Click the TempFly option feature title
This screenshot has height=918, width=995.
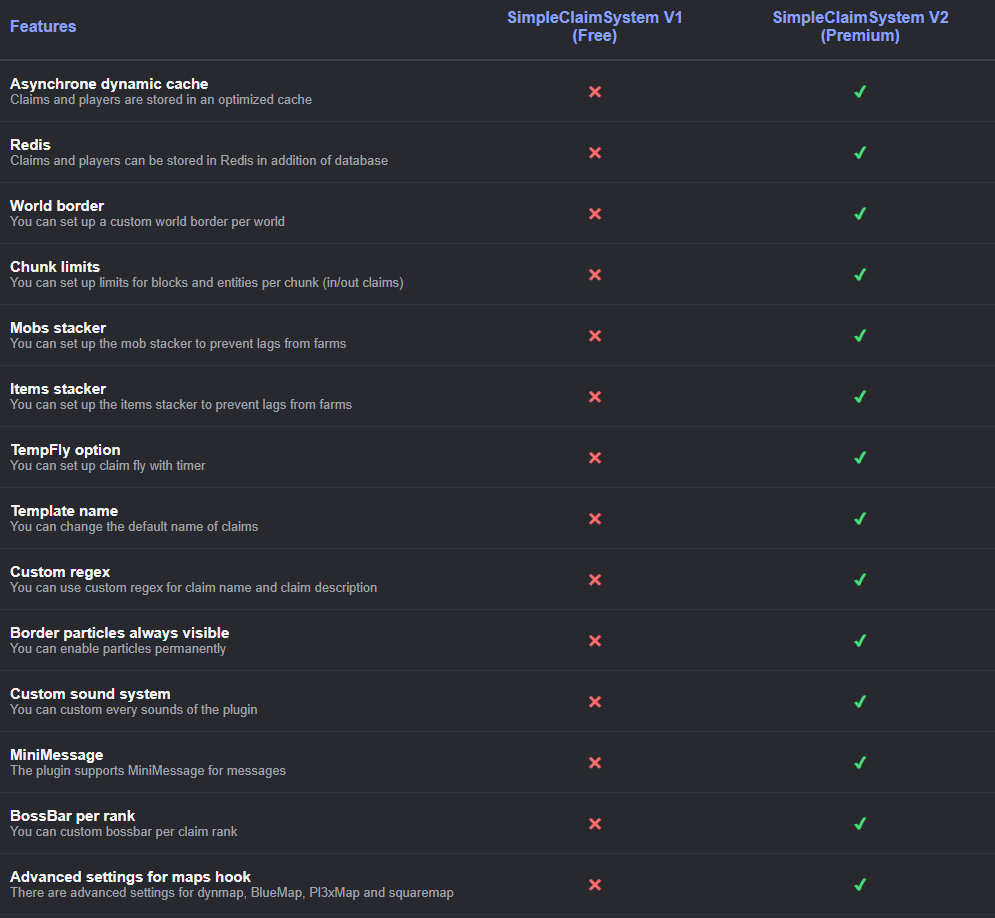pyautogui.click(x=65, y=450)
